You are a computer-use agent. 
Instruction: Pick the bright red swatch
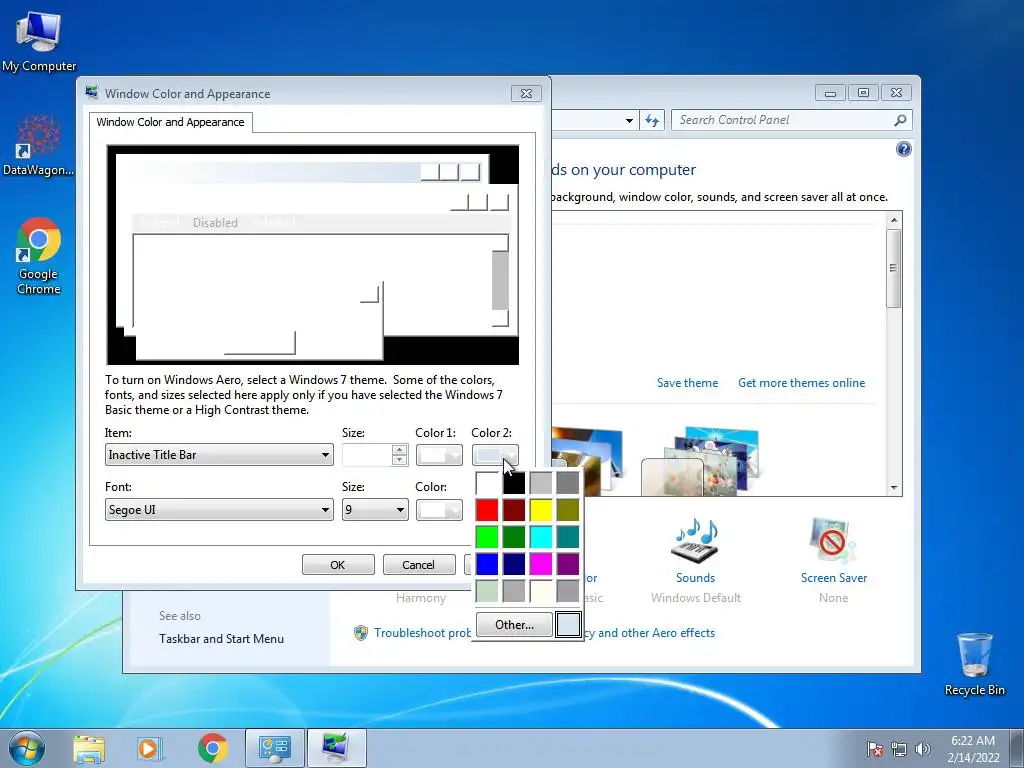(487, 510)
